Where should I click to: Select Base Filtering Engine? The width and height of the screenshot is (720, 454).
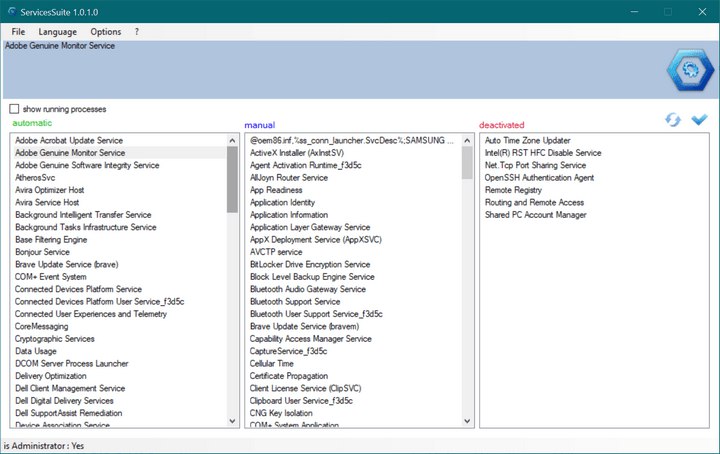click(x=51, y=240)
